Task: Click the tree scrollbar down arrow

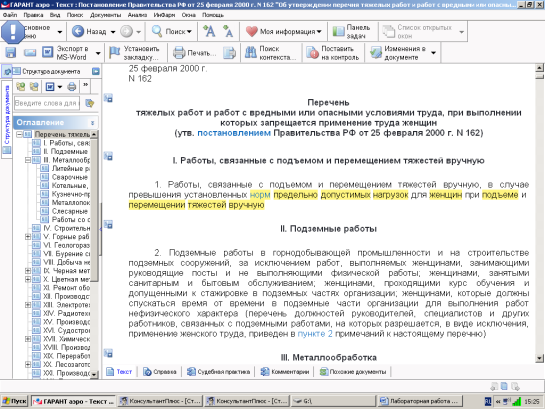Action: coord(94,374)
